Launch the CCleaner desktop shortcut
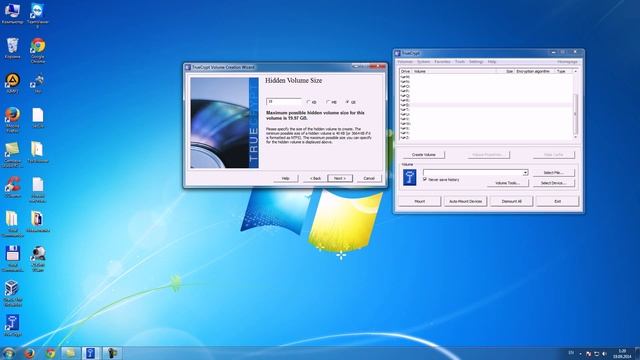Viewport: 640px width, 360px height. [x=12, y=188]
